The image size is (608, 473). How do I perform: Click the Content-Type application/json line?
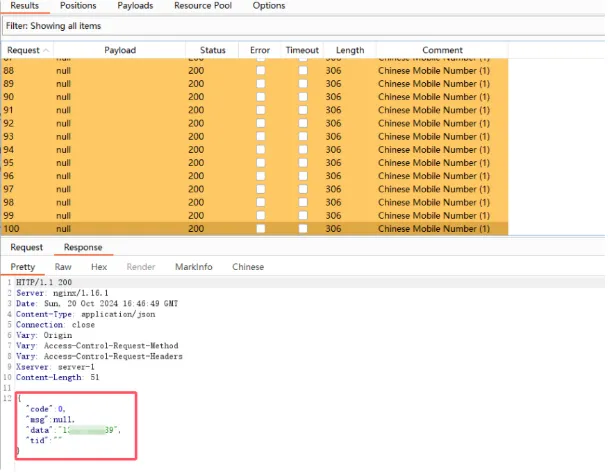pyautogui.click(x=85, y=314)
